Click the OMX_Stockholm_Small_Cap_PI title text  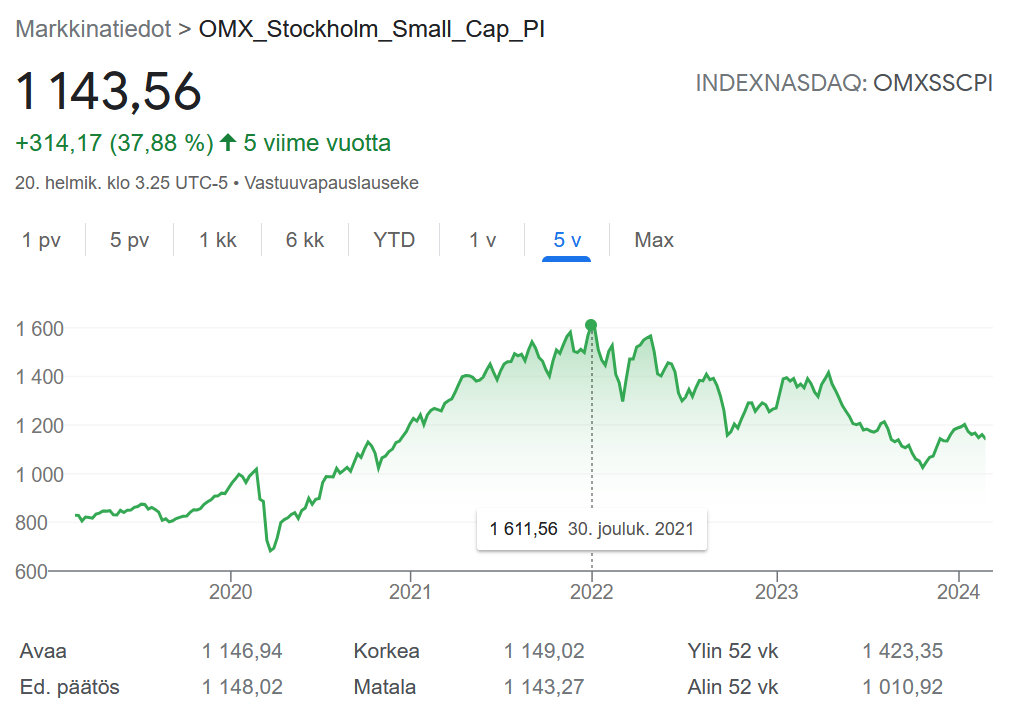pyautogui.click(x=372, y=29)
